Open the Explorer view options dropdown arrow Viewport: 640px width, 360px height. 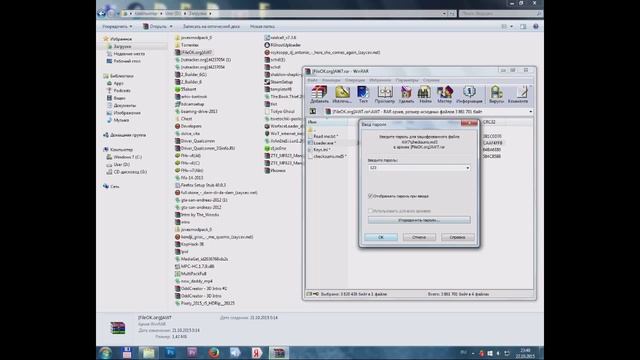point(511,27)
